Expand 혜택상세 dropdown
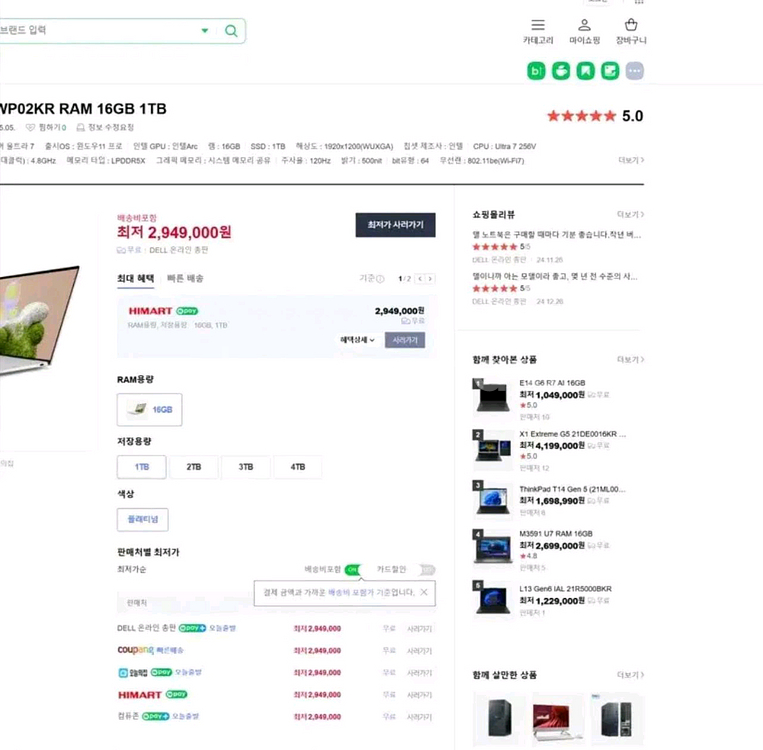The height and width of the screenshot is (750, 763). pyautogui.click(x=357, y=340)
